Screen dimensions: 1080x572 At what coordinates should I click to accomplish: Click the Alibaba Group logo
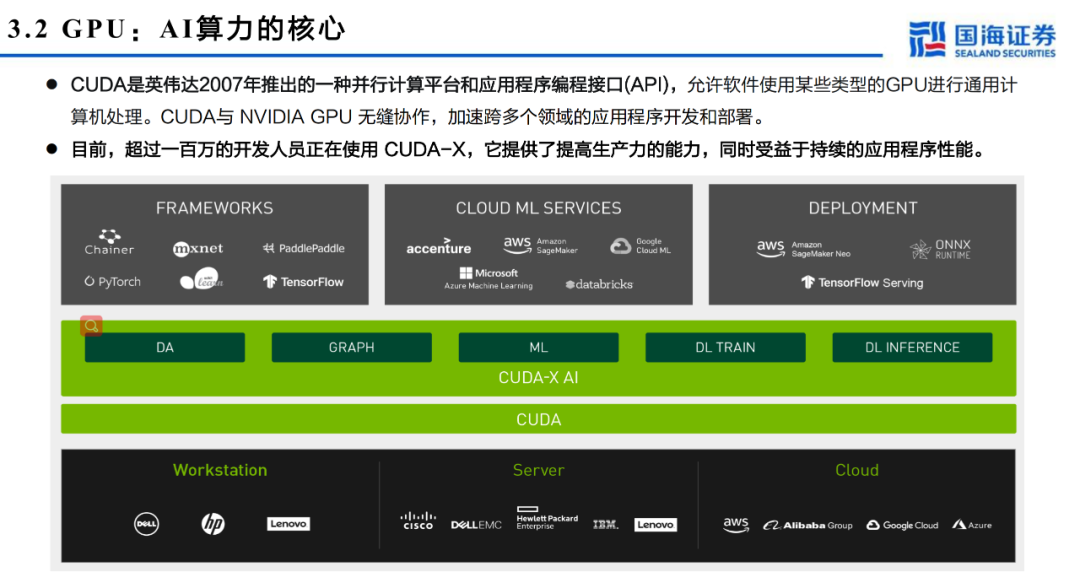coord(808,525)
